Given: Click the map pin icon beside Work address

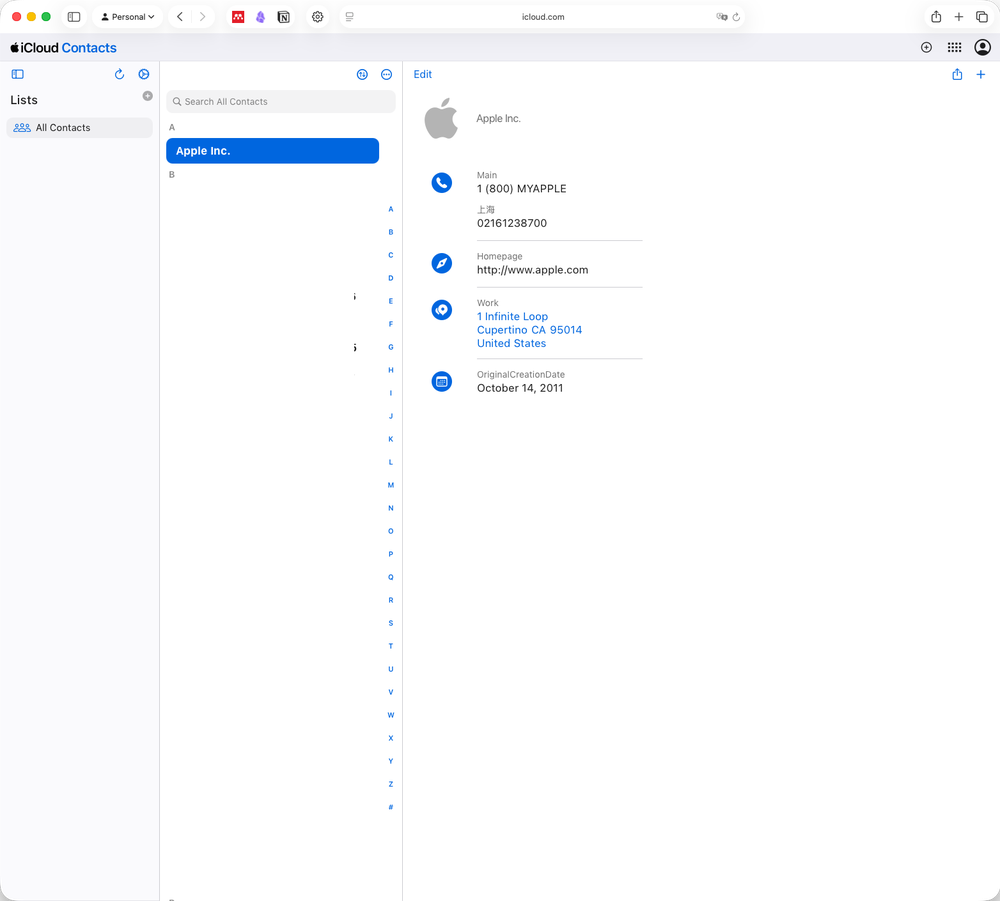Looking at the screenshot, I should coord(442,310).
